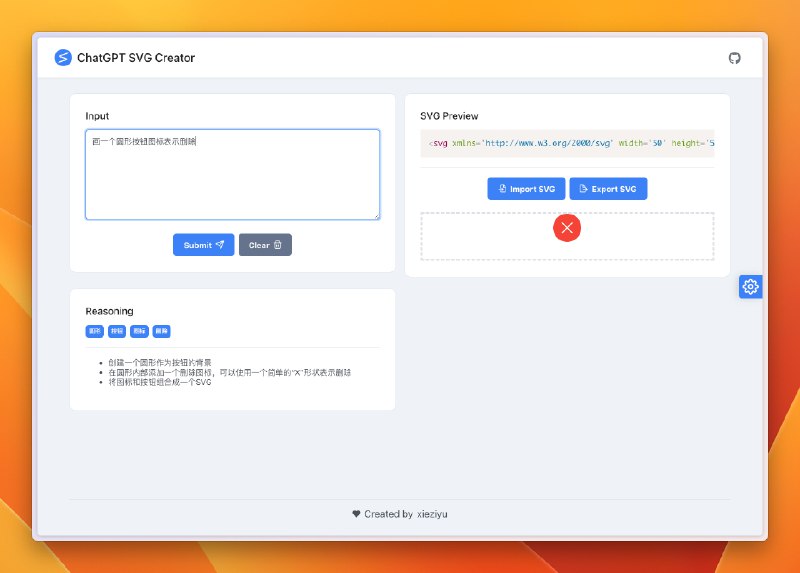Click reasoning line '创建一个圆形作为按钮的背景'
The width and height of the screenshot is (800, 573).
pyautogui.click(x=160, y=362)
